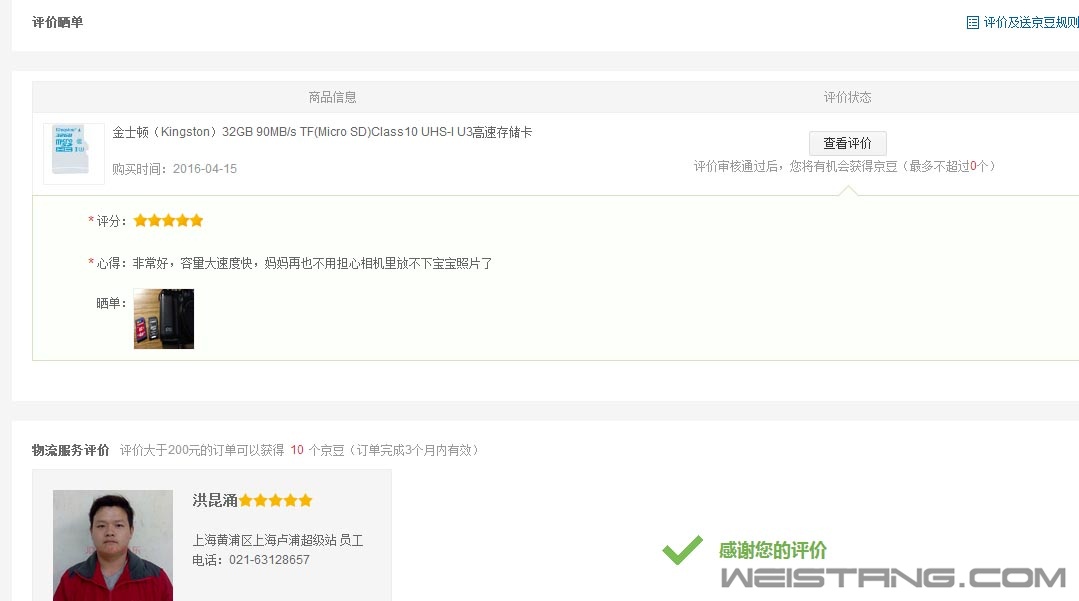Click the 查看评价 button
The image size is (1079, 601).
847,143
